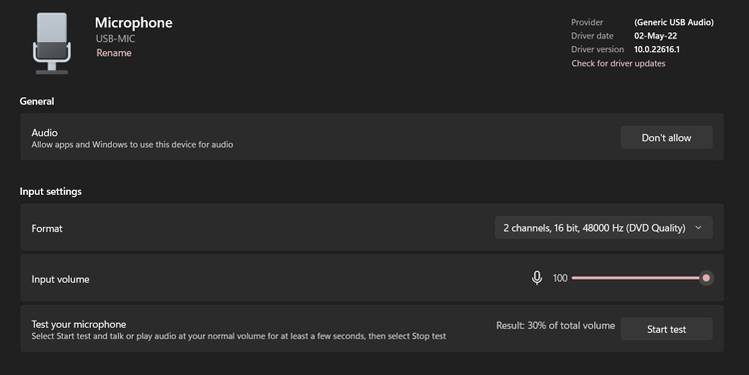
Task: Click the Provider label
Action: (587, 22)
